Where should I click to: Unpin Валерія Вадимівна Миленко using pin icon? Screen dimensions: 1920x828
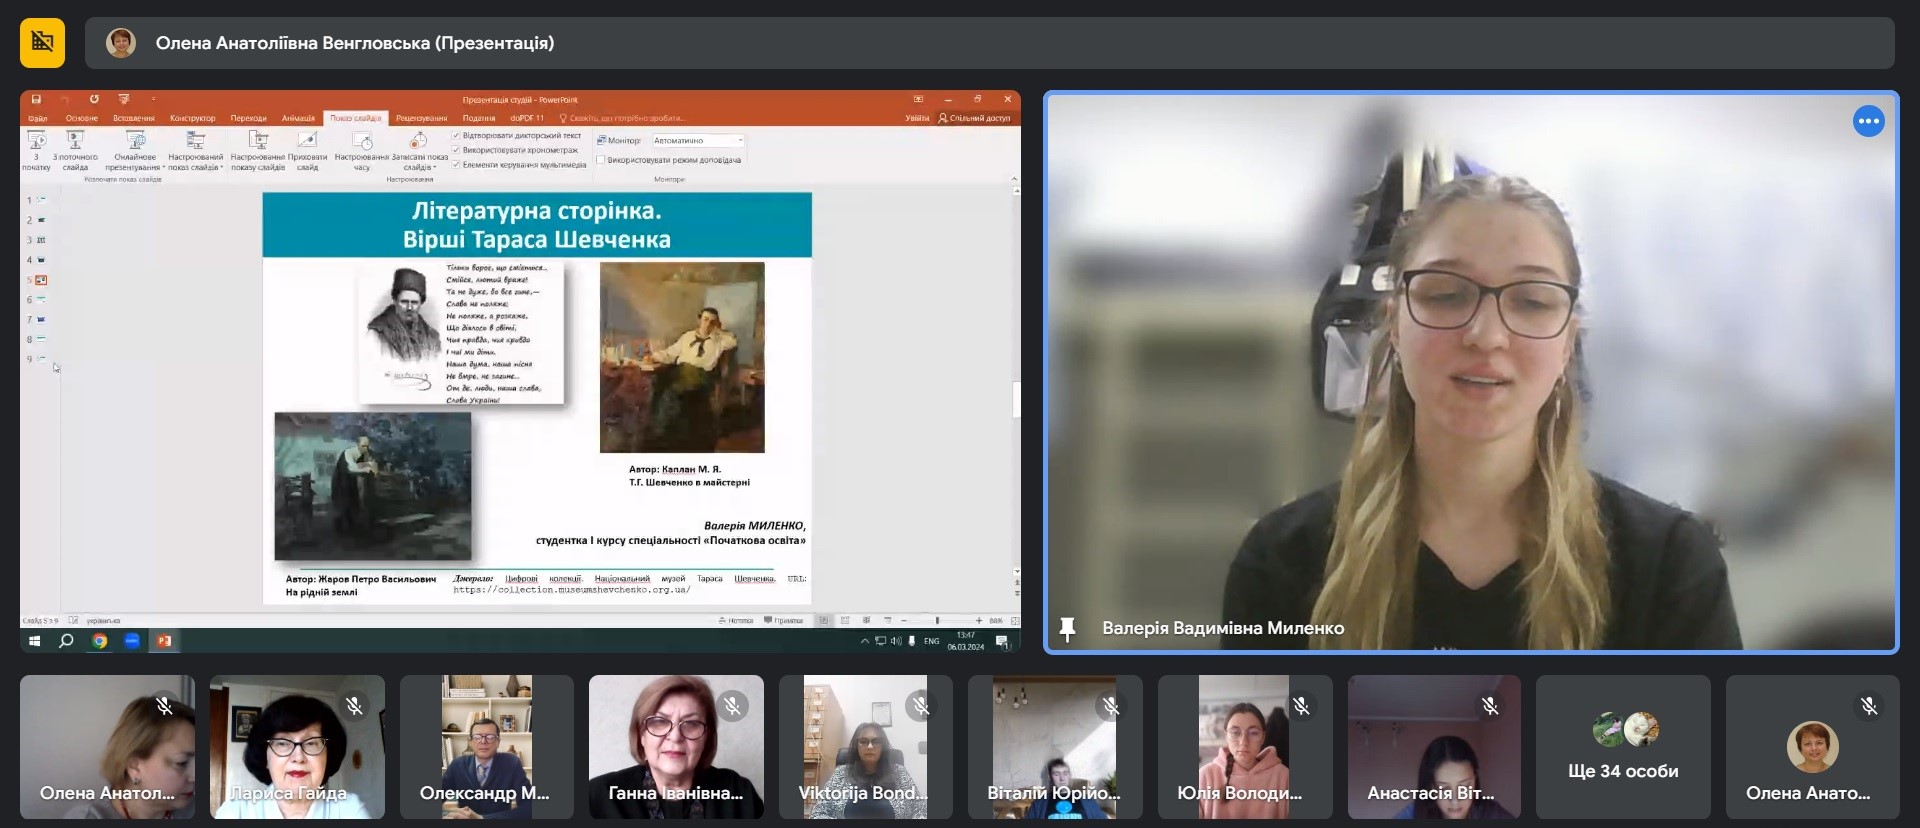pyautogui.click(x=1067, y=628)
